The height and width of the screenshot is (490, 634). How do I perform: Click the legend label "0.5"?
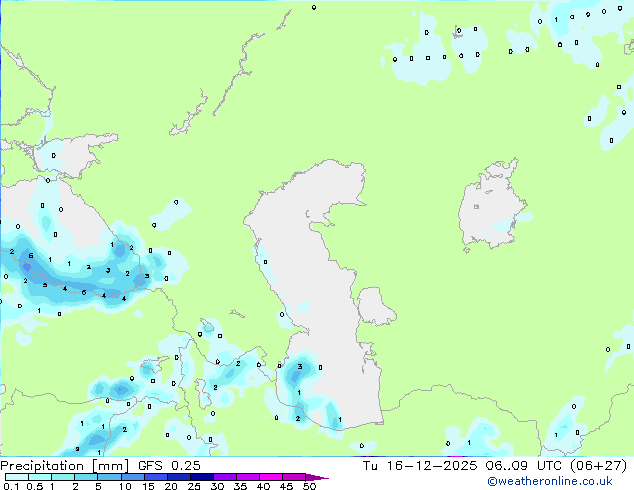[x=35, y=486]
